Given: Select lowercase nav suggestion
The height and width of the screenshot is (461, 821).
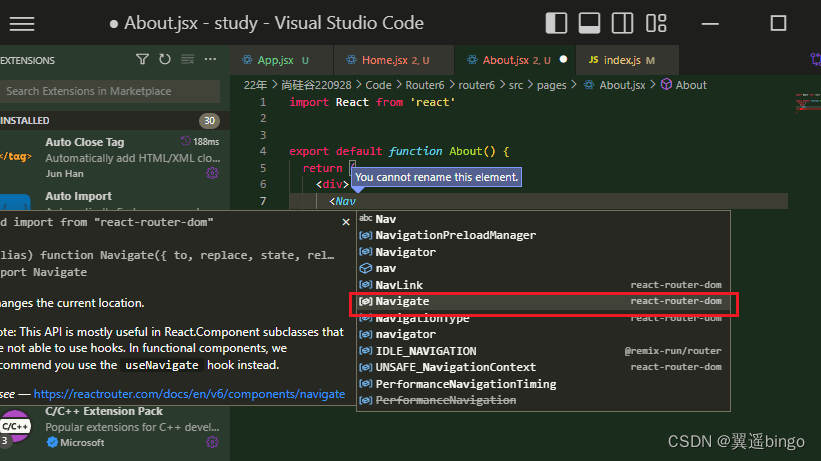Looking at the screenshot, I should coord(543,268).
